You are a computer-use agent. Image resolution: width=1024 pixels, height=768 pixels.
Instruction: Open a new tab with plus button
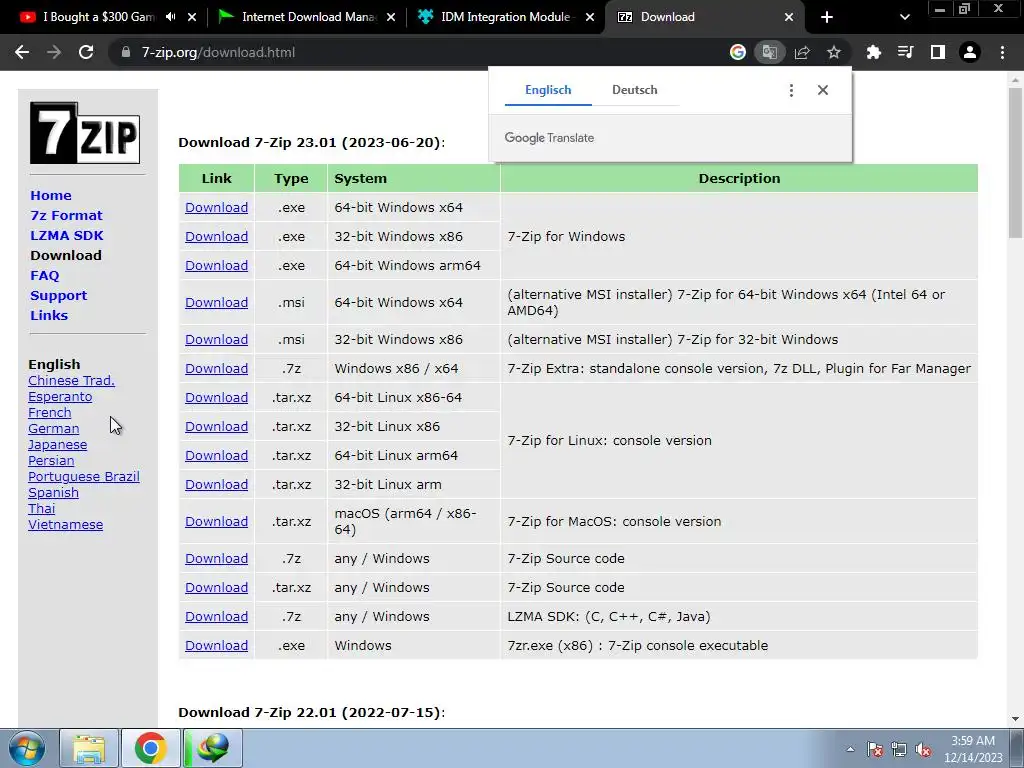[827, 17]
